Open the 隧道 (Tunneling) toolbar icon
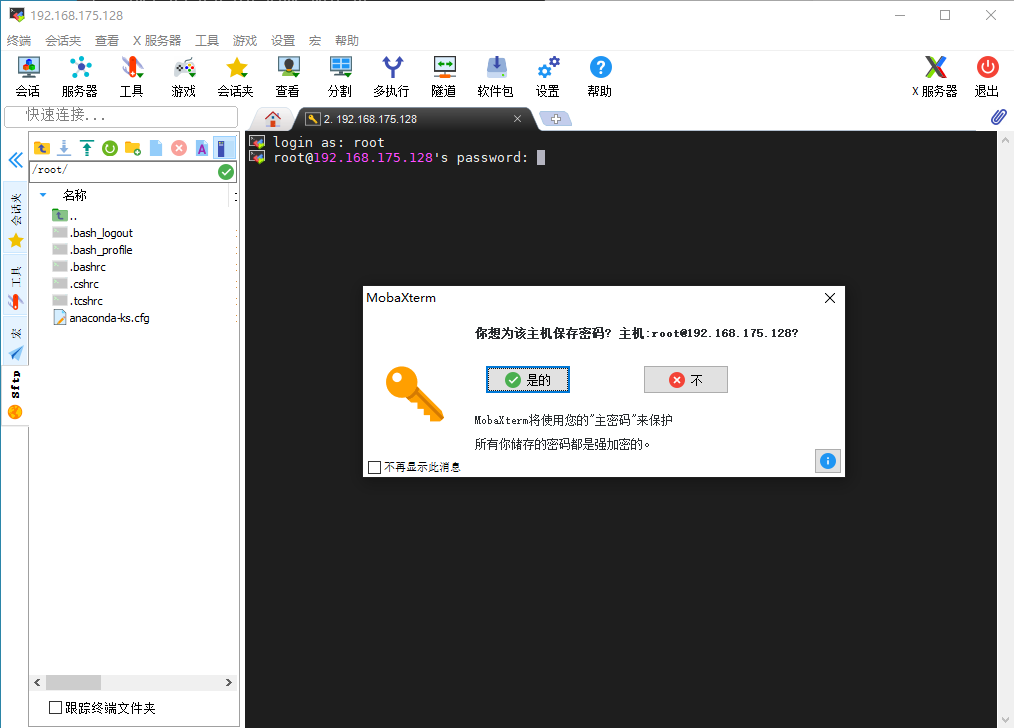1014x728 pixels. (444, 76)
